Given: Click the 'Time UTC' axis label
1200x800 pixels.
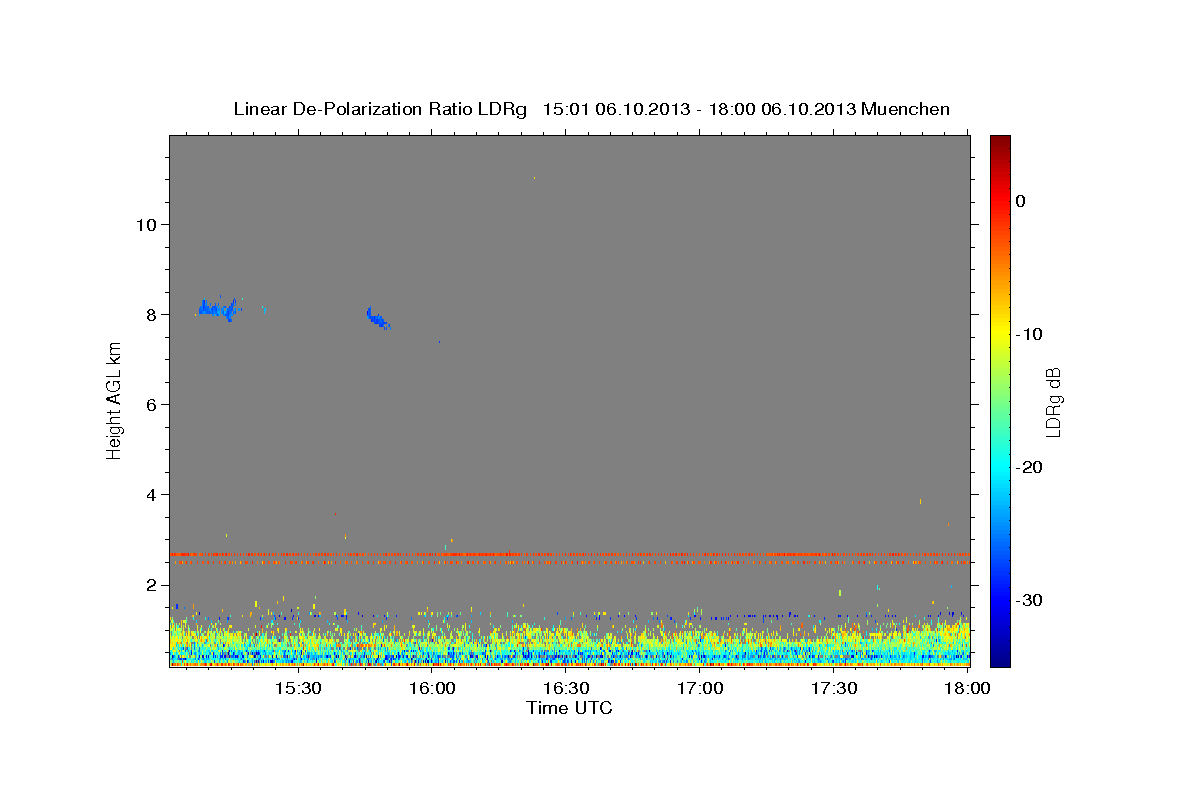Looking at the screenshot, I should (569, 708).
